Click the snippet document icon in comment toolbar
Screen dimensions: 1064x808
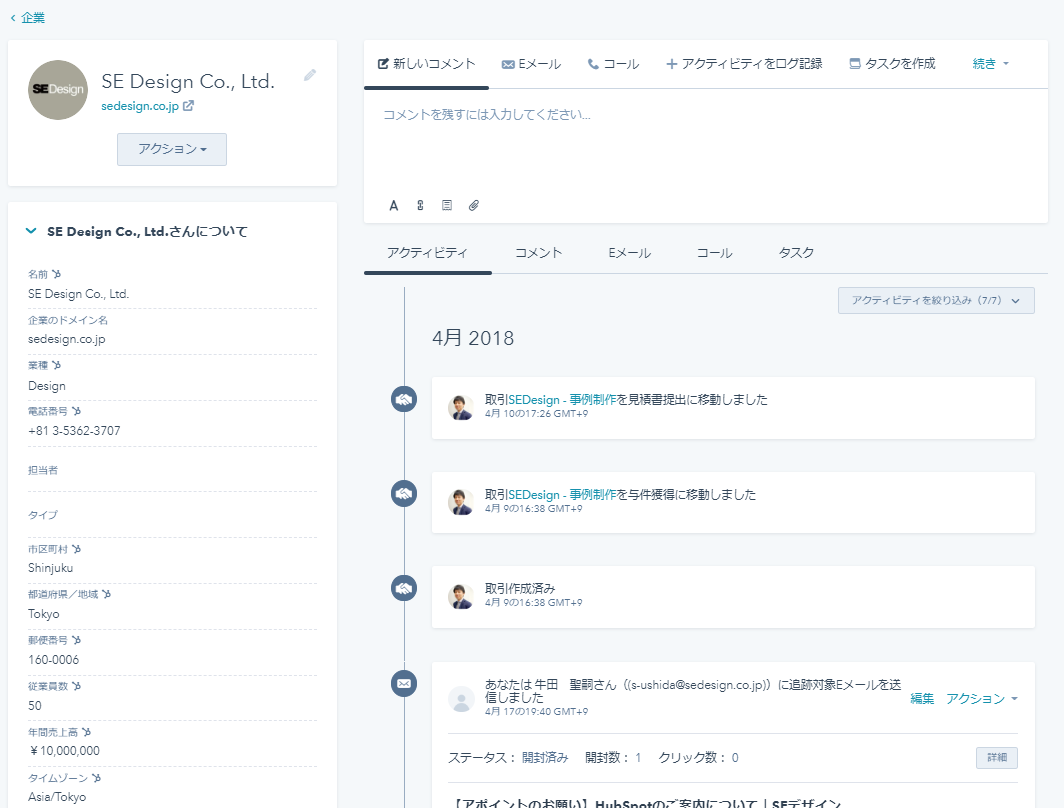(x=446, y=205)
